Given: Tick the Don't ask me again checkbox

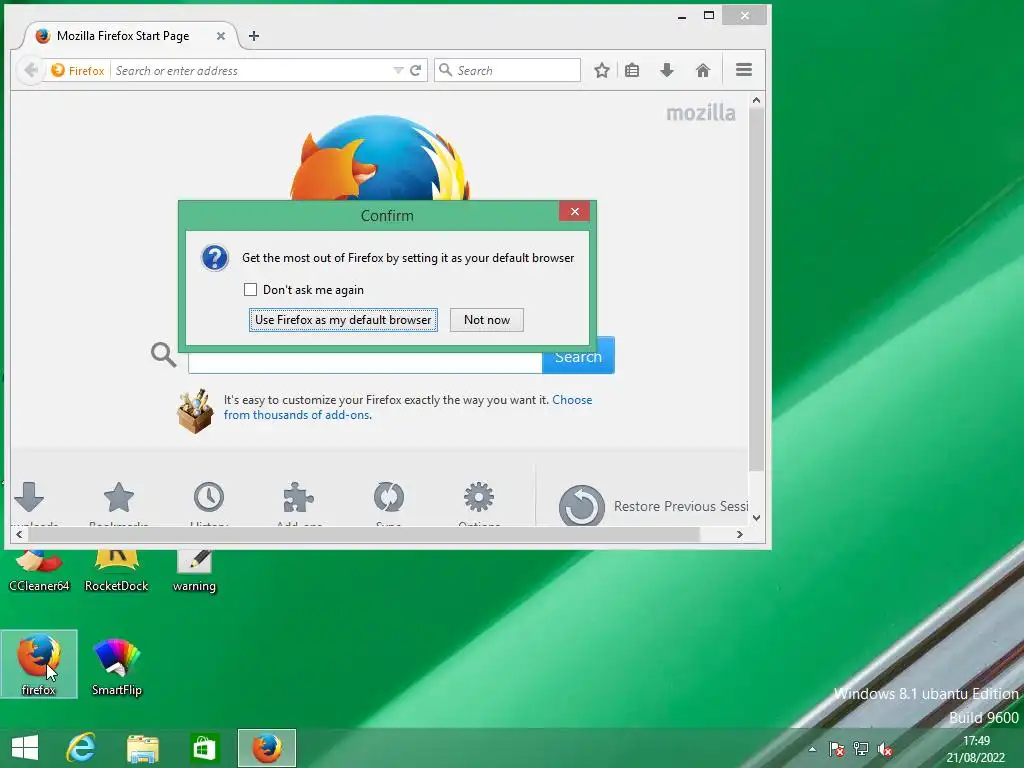Looking at the screenshot, I should (x=250, y=289).
